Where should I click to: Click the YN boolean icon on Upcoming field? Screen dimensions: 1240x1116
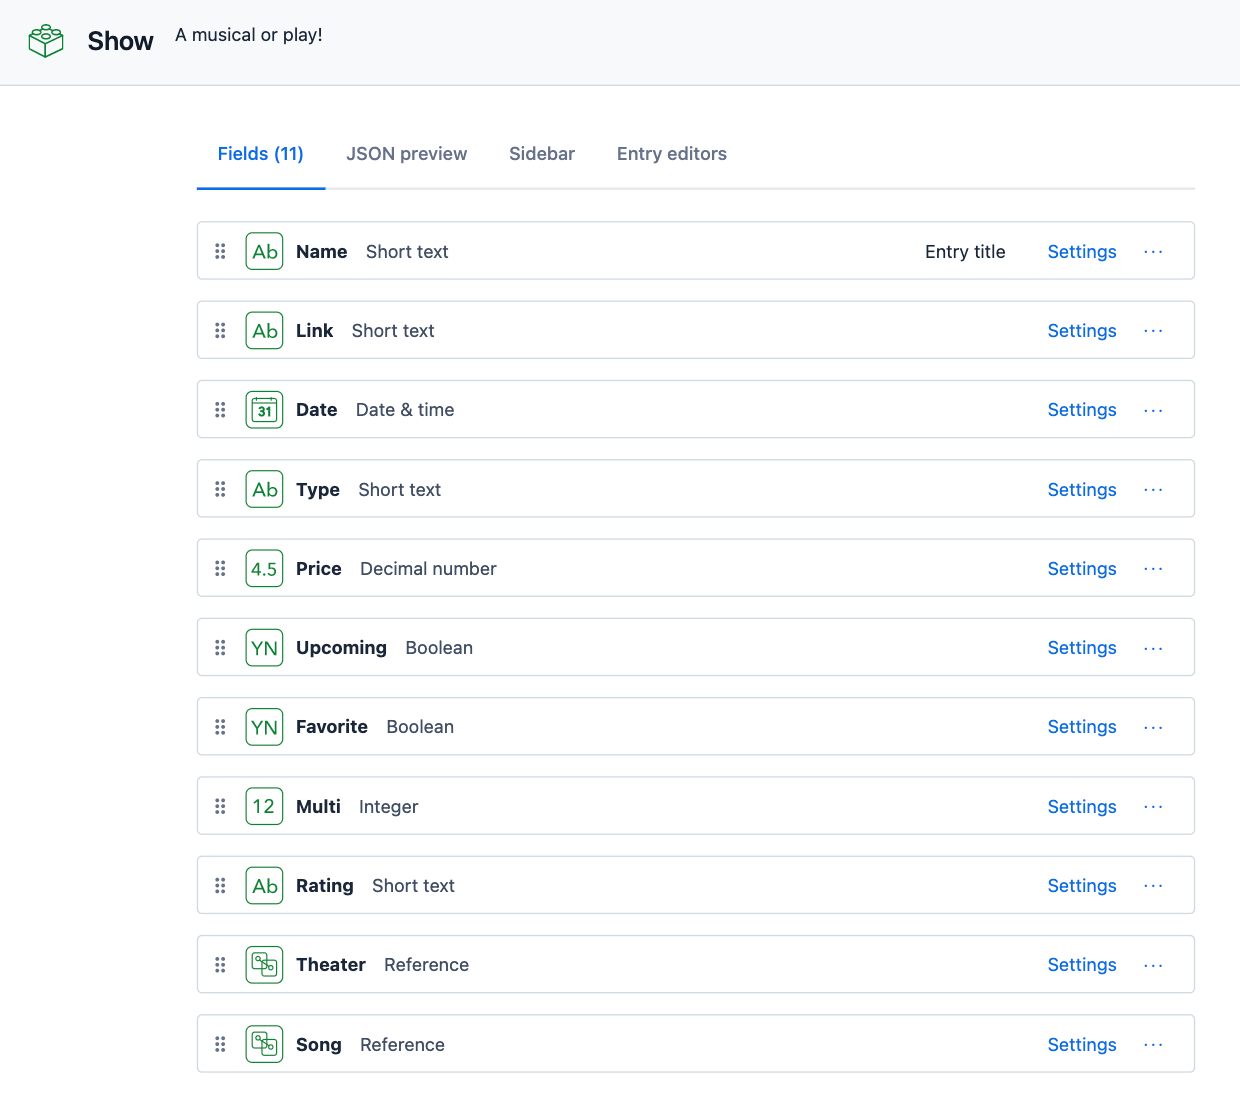click(264, 647)
